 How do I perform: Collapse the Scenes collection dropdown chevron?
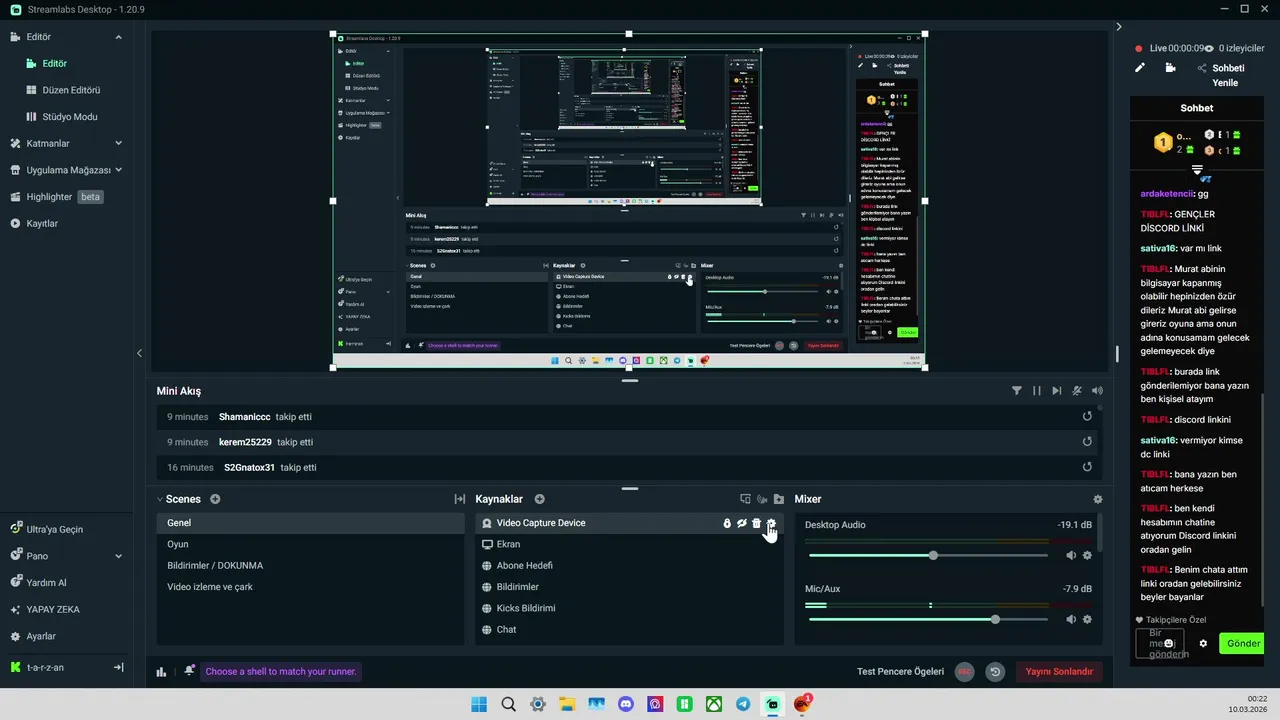(160, 499)
